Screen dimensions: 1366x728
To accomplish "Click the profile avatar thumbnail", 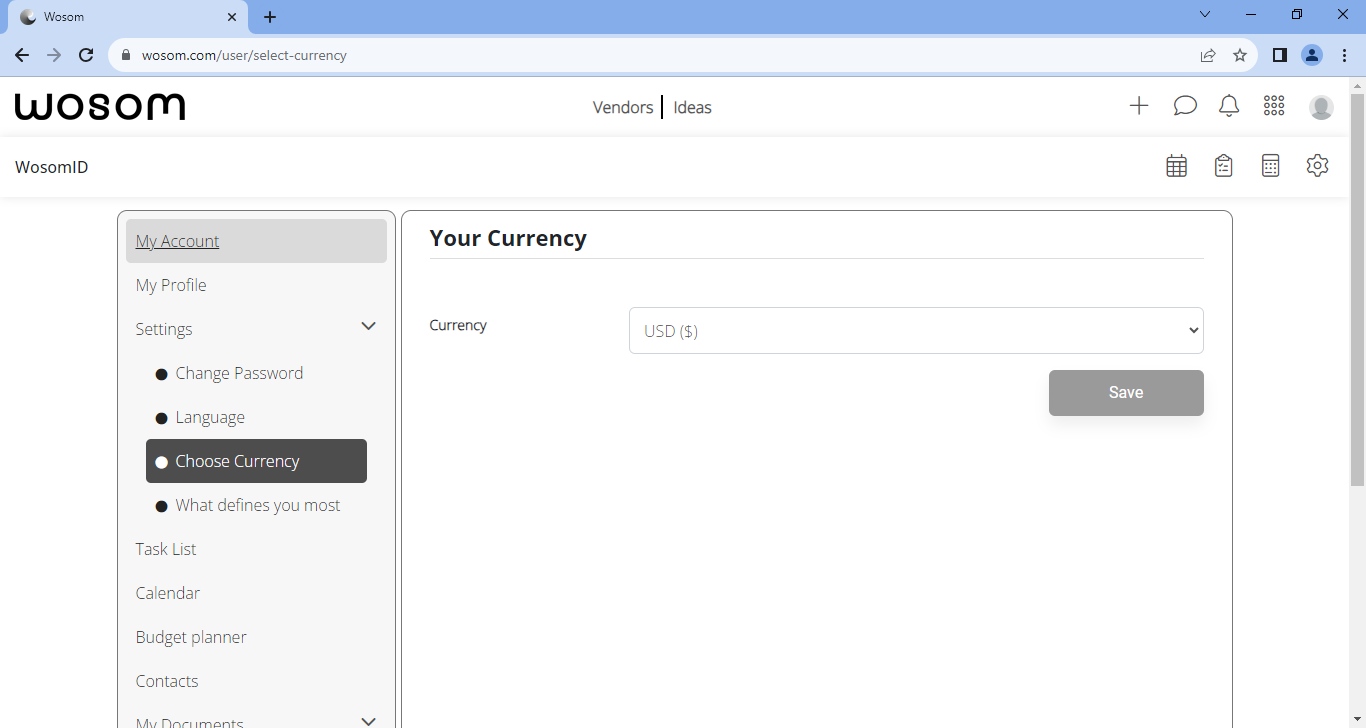I will (x=1321, y=105).
